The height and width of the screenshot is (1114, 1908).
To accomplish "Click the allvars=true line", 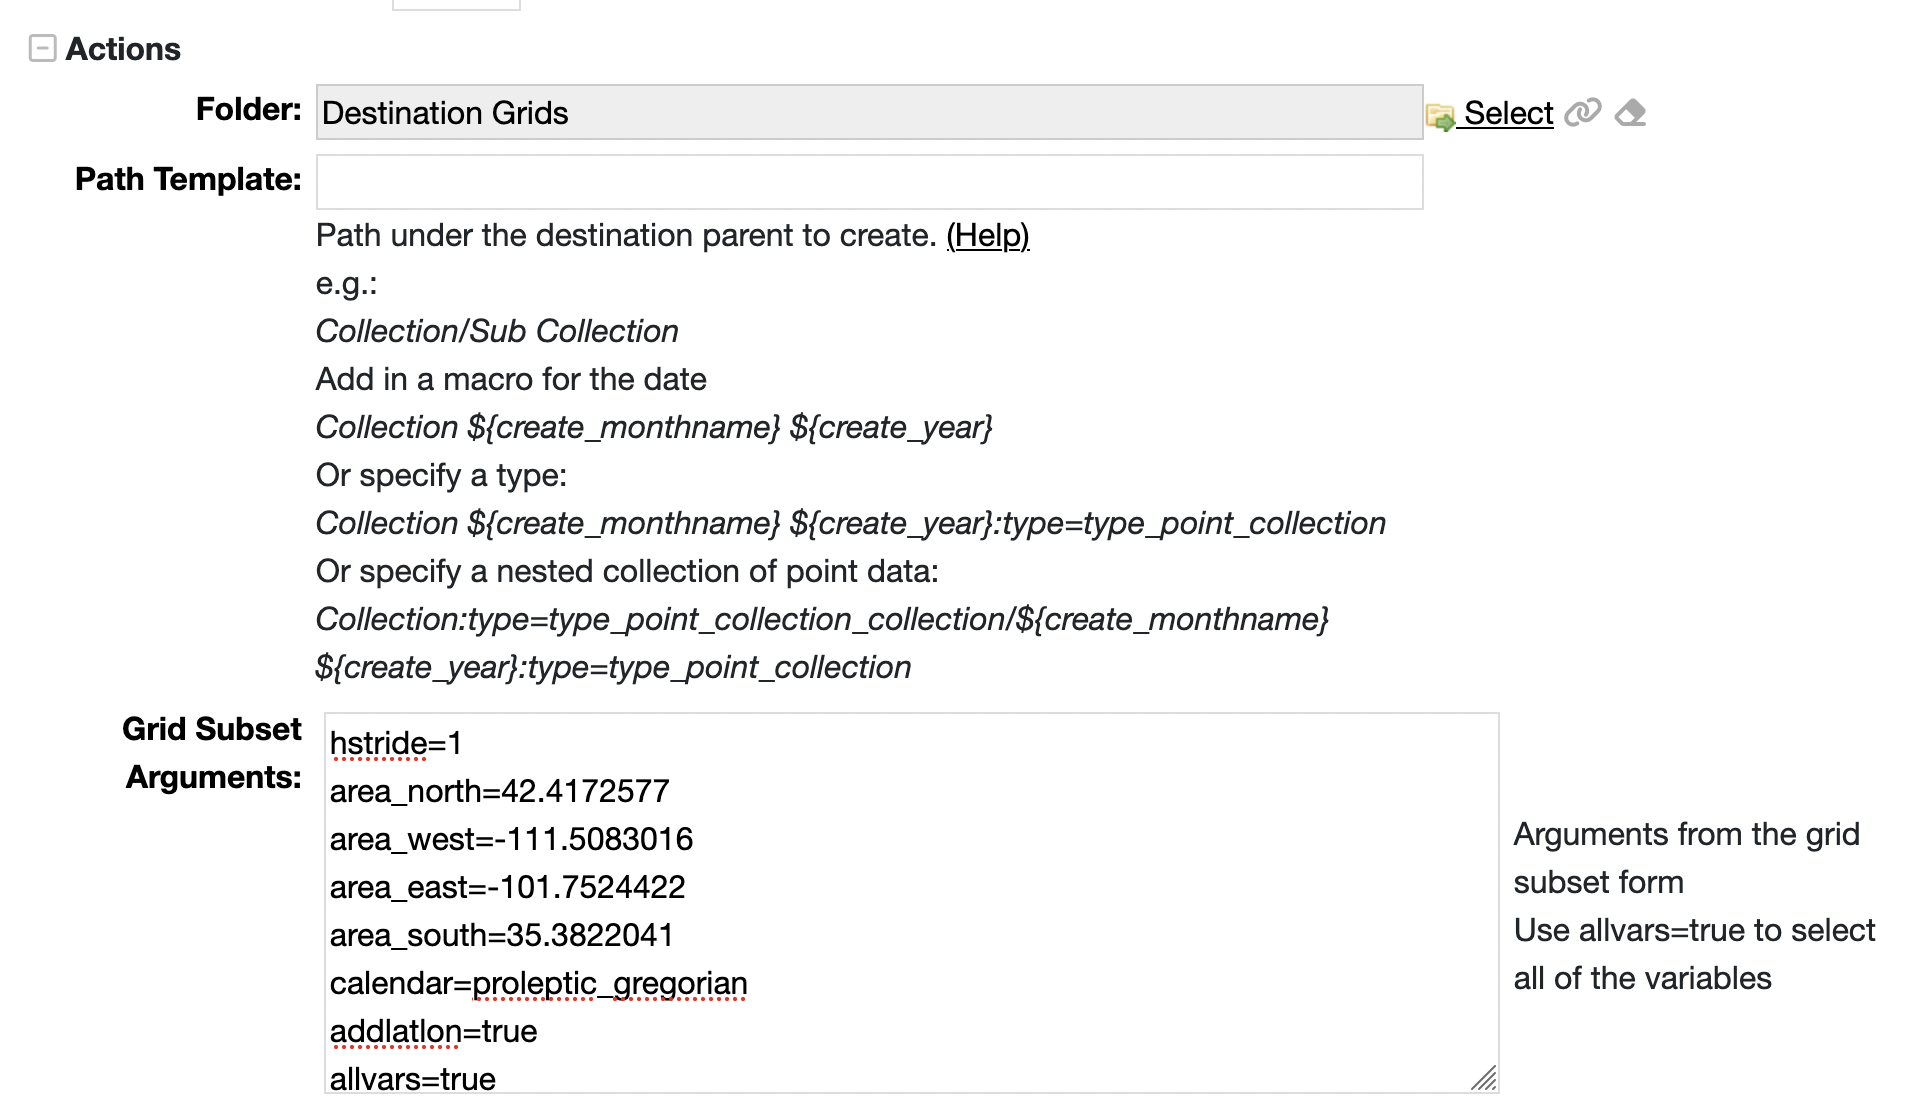I will pos(412,1079).
